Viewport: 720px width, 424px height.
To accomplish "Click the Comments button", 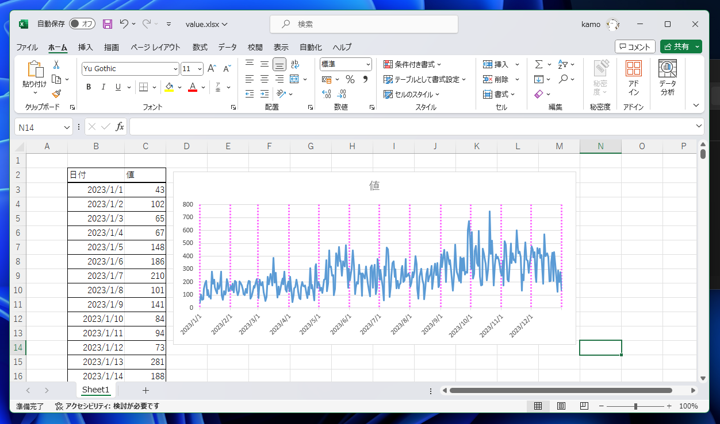I will [635, 47].
